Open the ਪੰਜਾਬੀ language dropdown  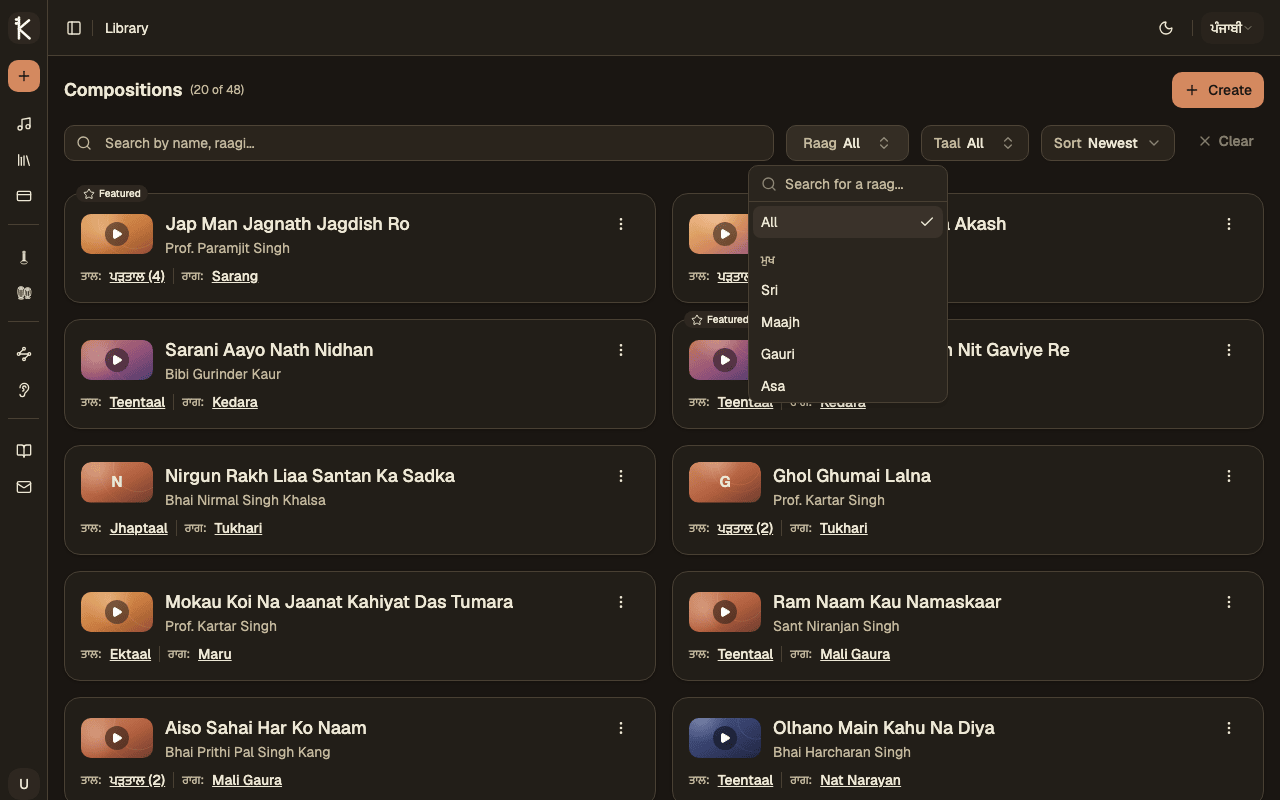click(1232, 28)
